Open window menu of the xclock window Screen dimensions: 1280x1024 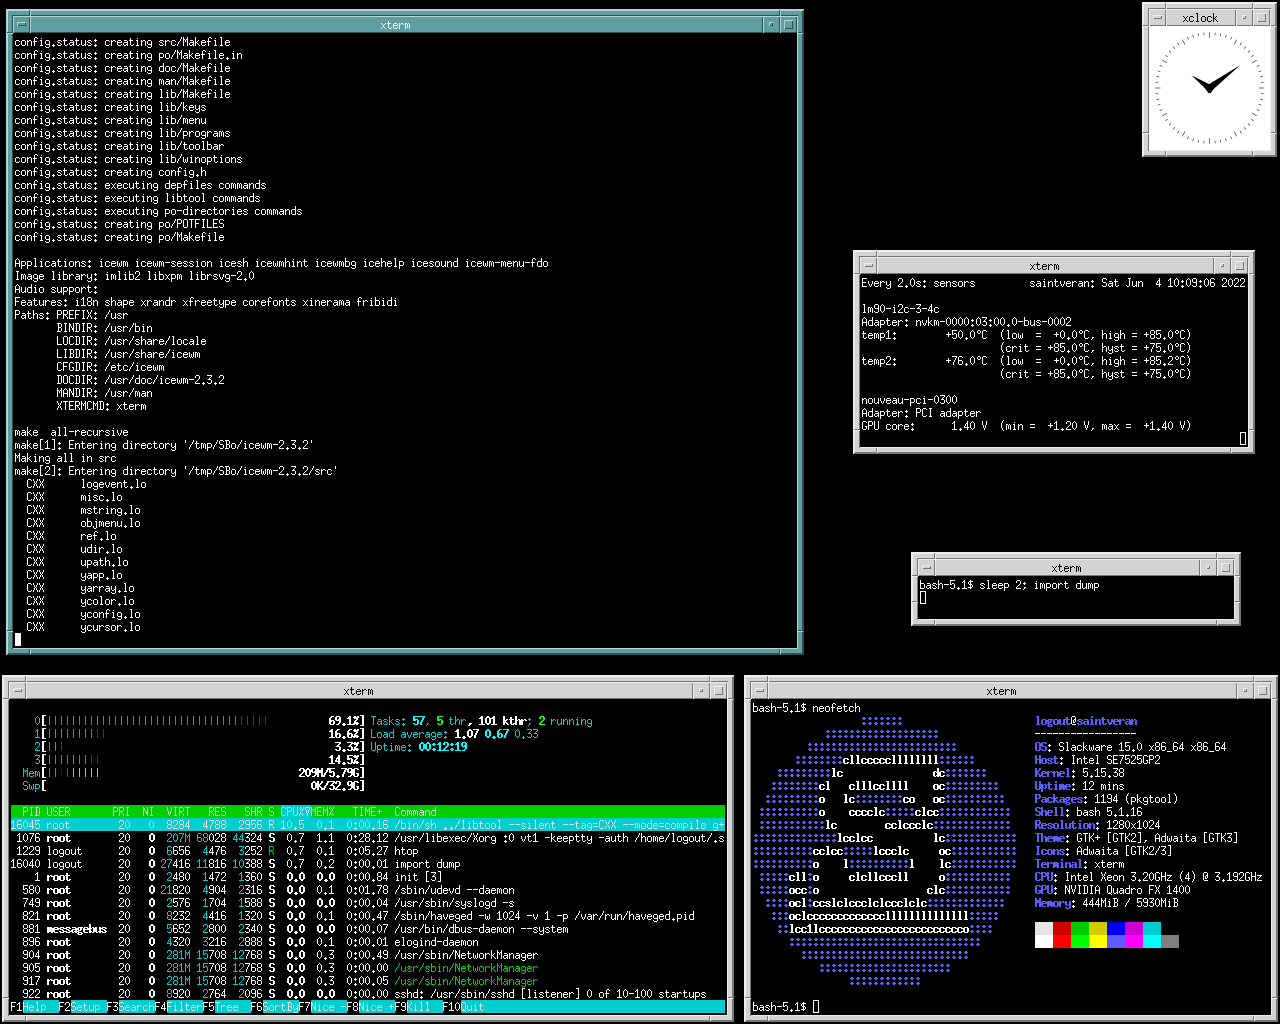(x=1157, y=17)
